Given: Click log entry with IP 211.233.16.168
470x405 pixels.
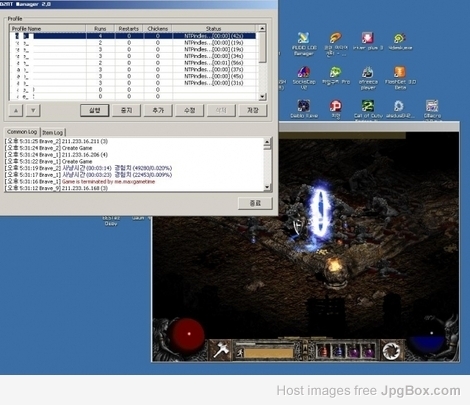Looking at the screenshot, I should click(x=56, y=188).
